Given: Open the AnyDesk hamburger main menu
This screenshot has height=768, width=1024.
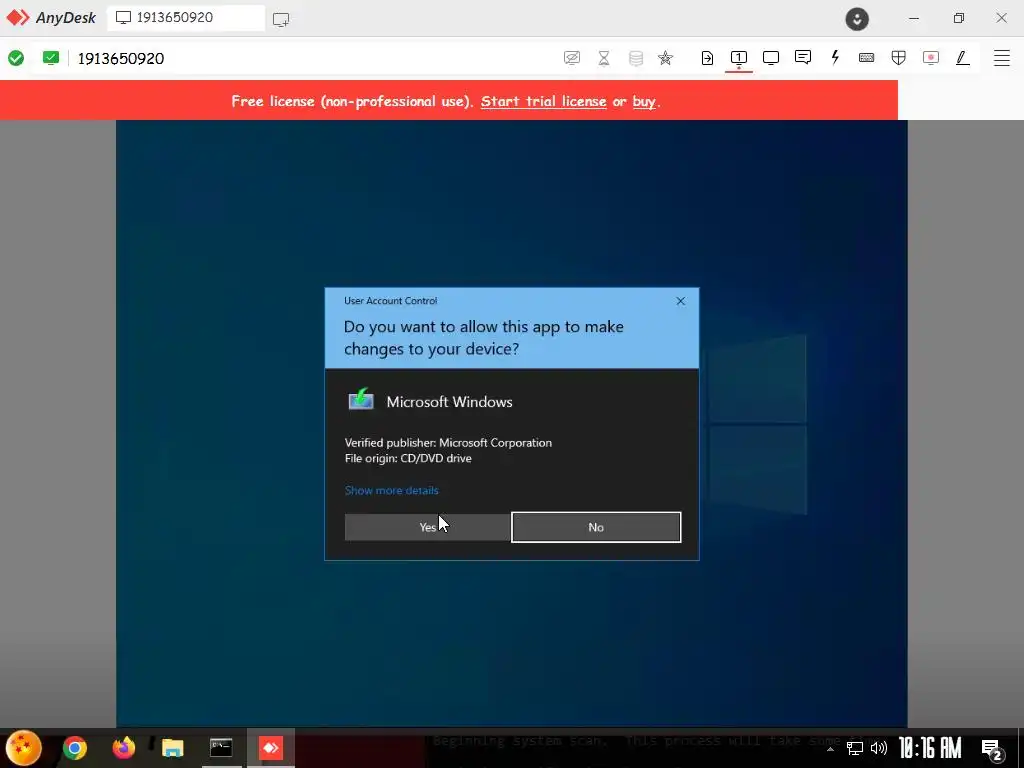Looking at the screenshot, I should [1002, 58].
